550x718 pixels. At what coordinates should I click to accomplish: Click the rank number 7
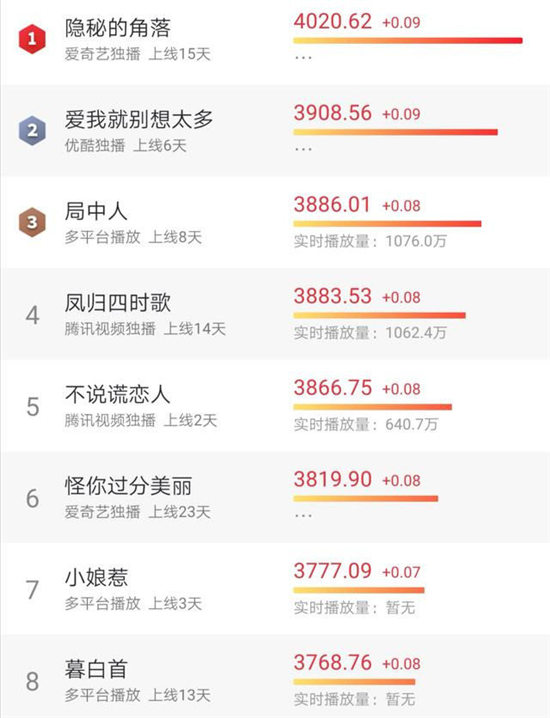click(33, 590)
